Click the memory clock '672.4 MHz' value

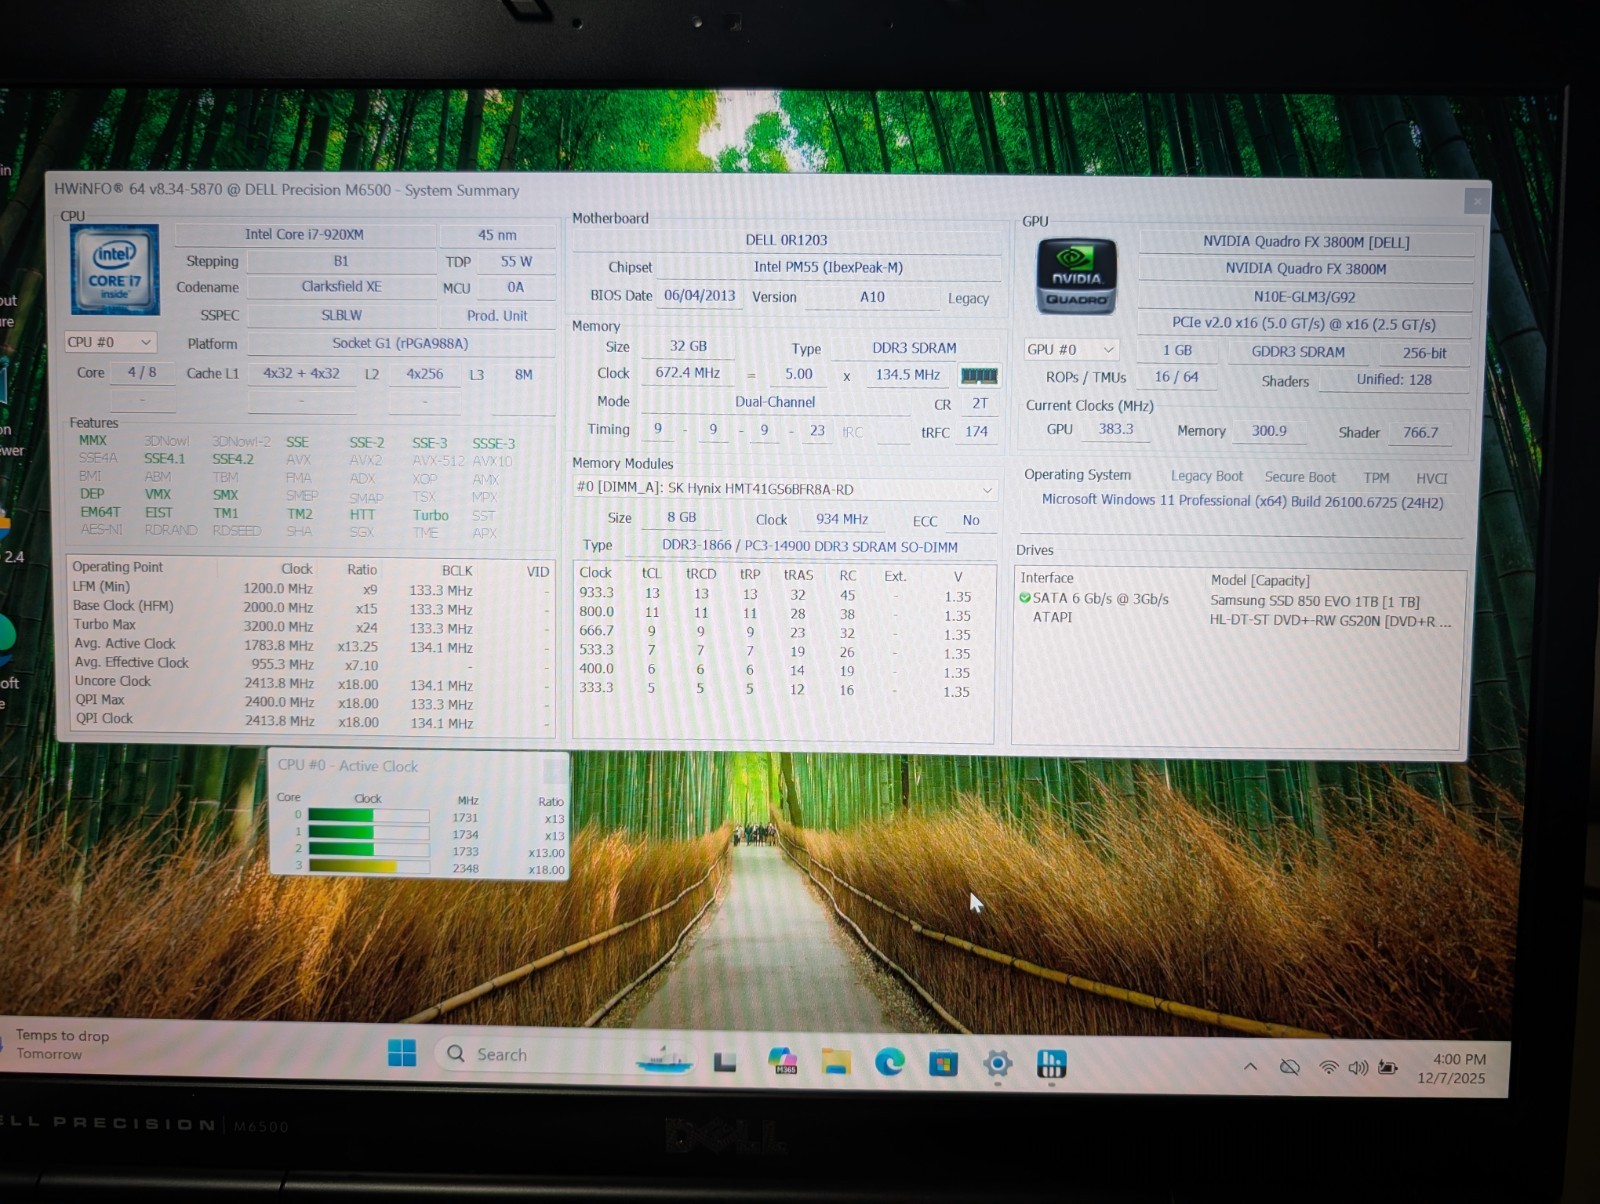tap(688, 372)
